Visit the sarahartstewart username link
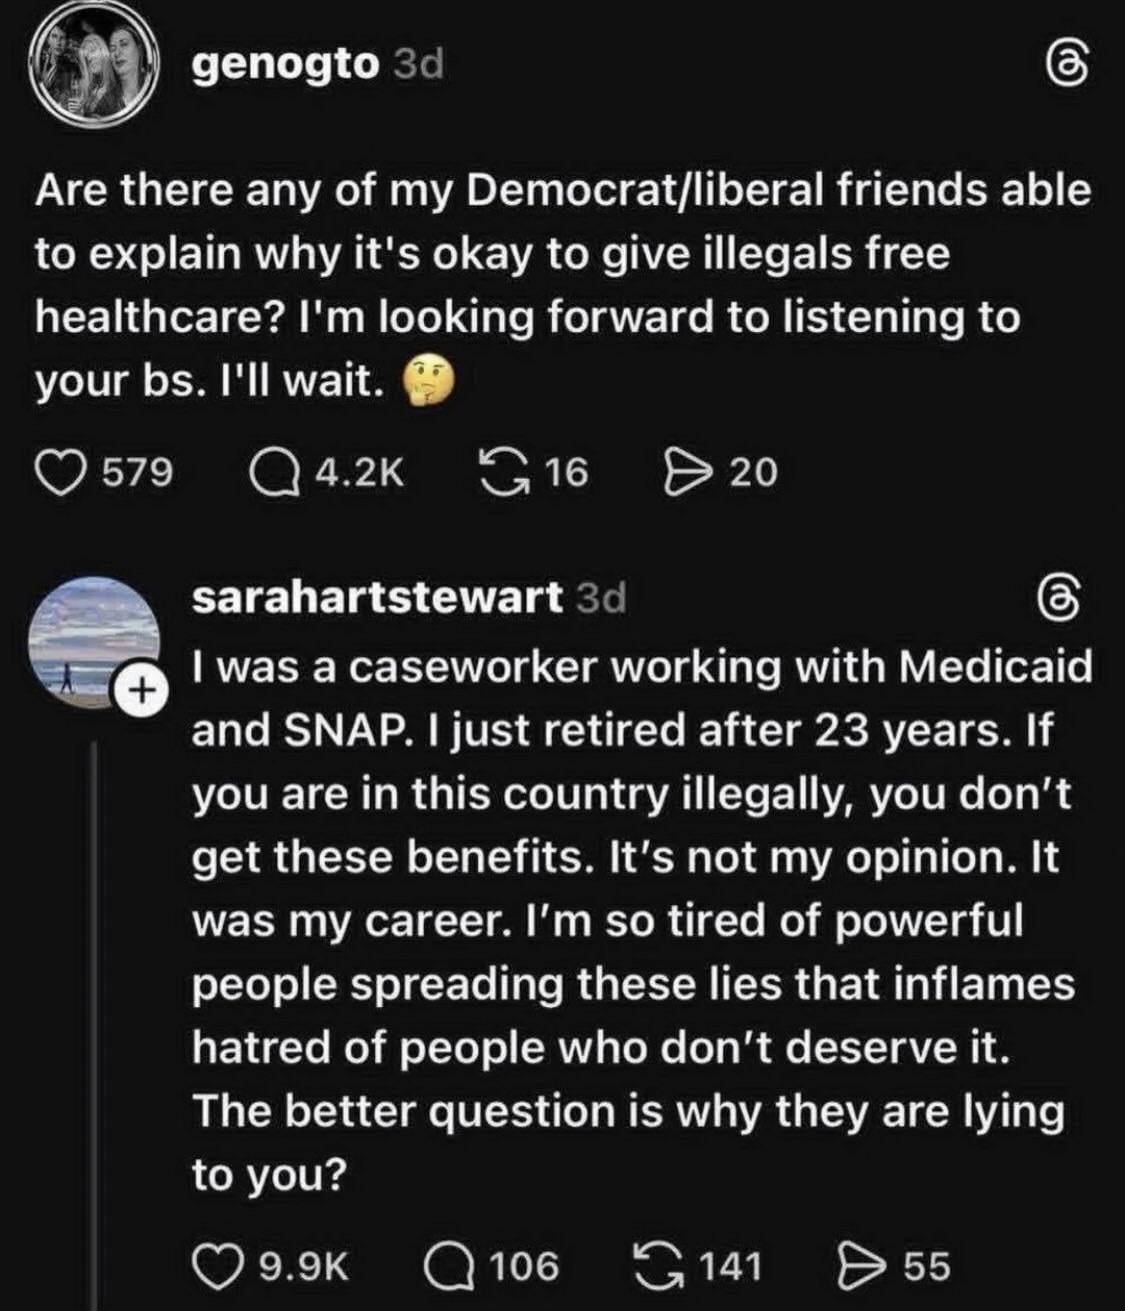Screen dimensions: 1125x1311 (x=375, y=598)
